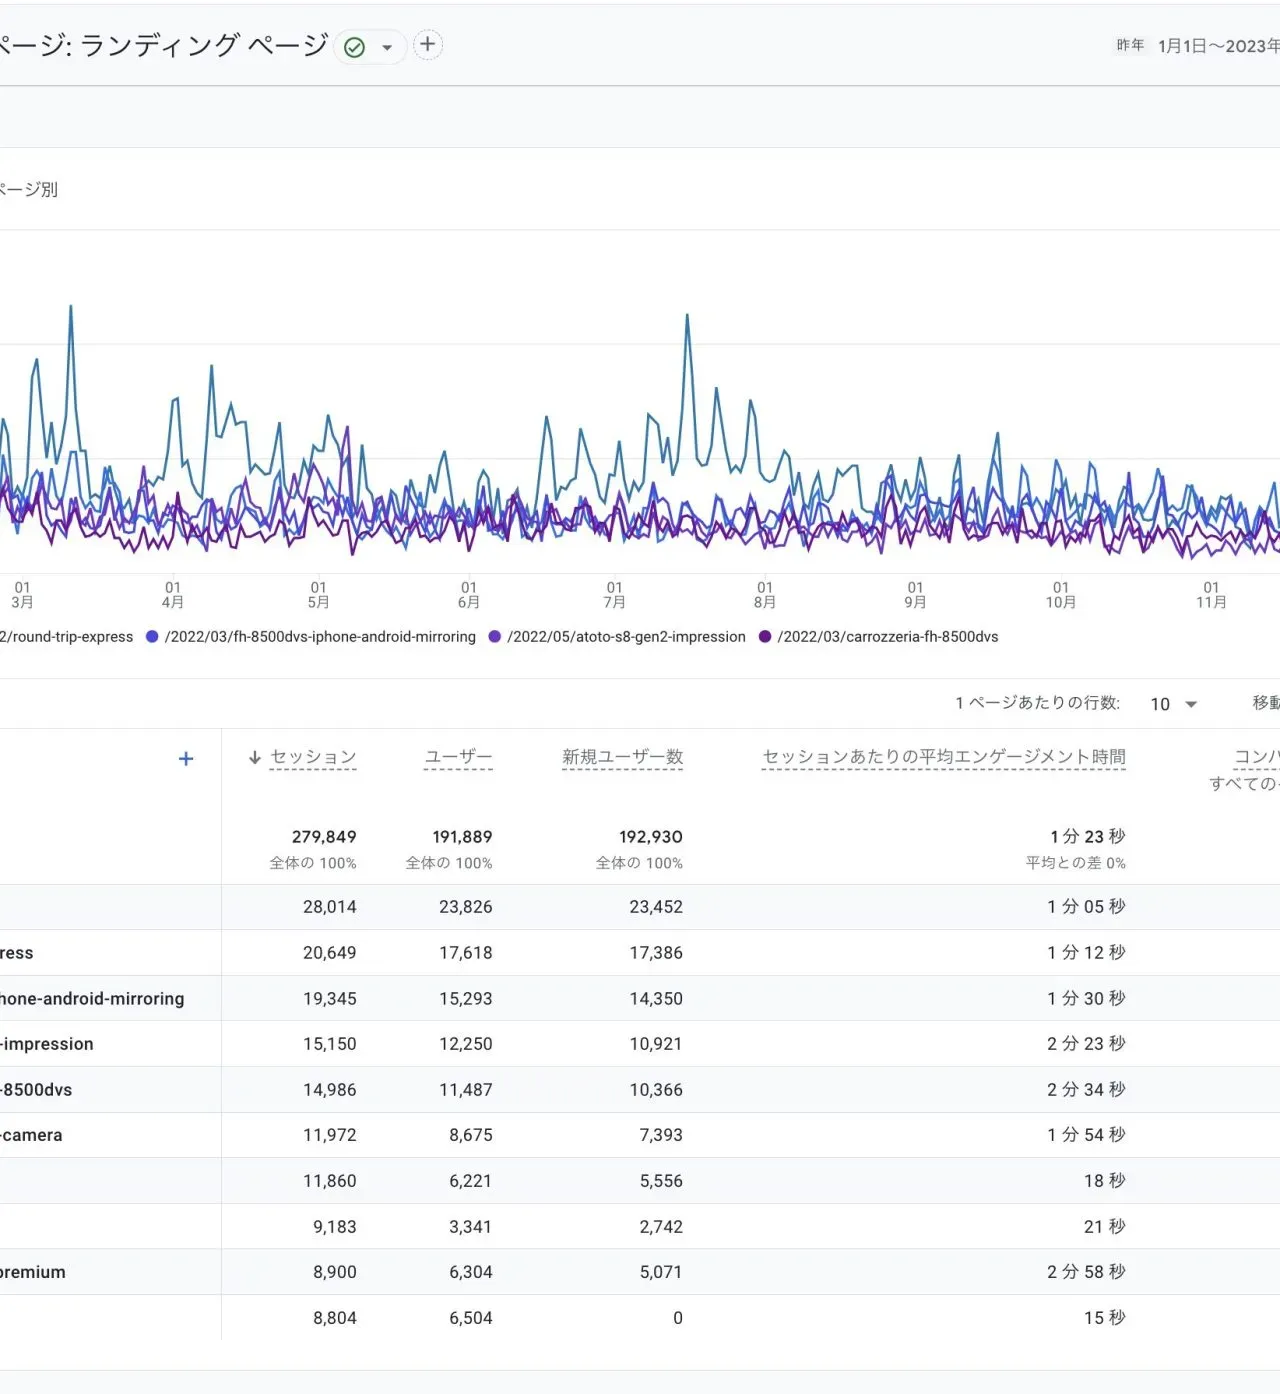Click sessions cell 11,860
The height and width of the screenshot is (1394, 1280).
[330, 1181]
